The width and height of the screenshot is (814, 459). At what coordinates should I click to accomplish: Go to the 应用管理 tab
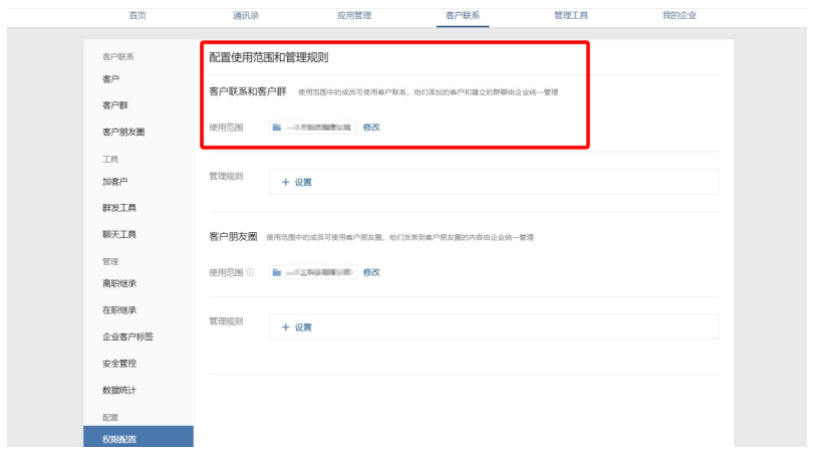(354, 16)
